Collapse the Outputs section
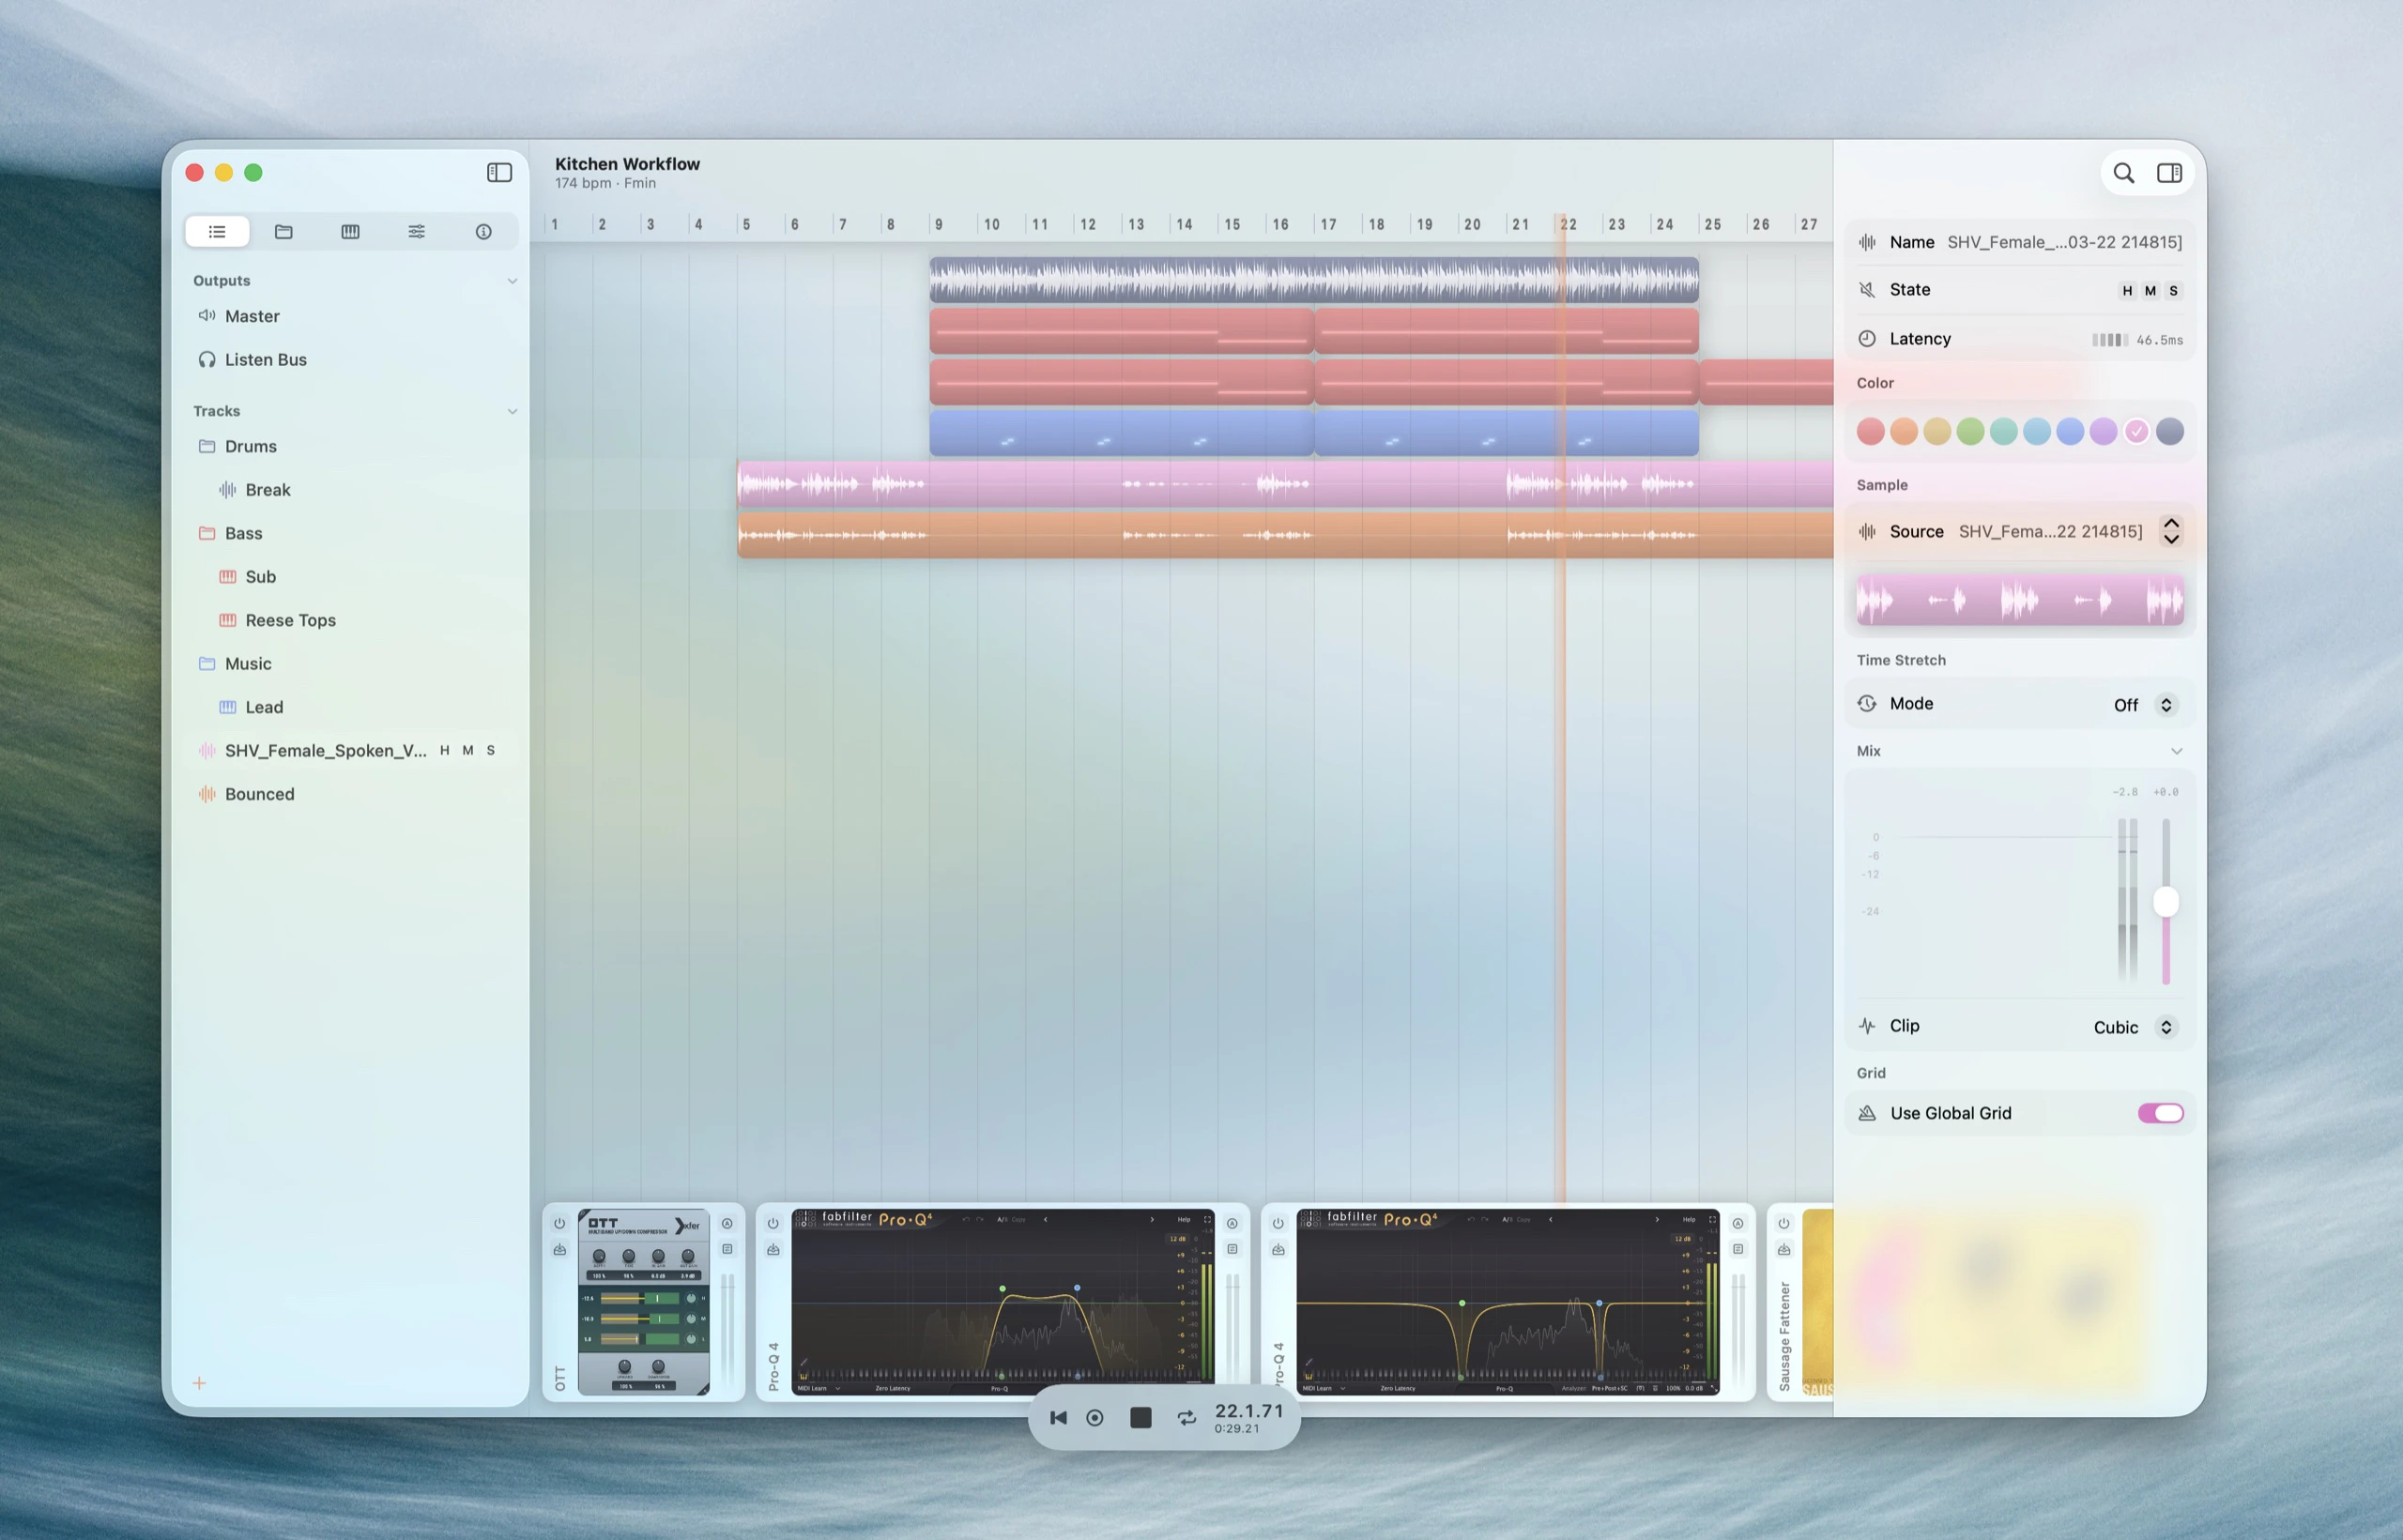The height and width of the screenshot is (1540, 2403). (513, 280)
